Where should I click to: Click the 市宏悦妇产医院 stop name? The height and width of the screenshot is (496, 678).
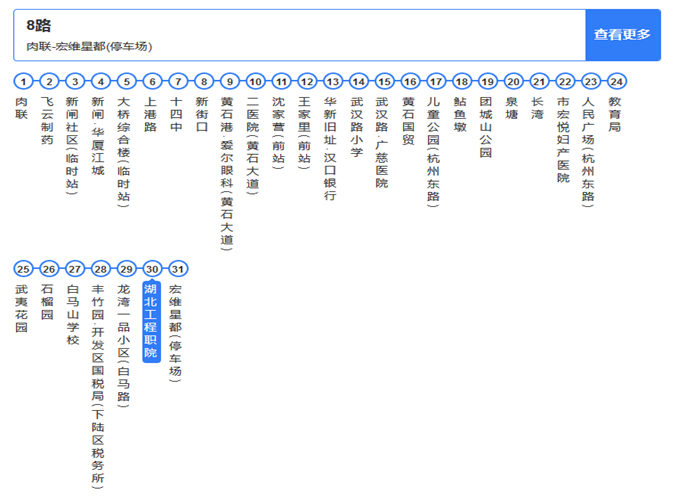[x=563, y=139]
